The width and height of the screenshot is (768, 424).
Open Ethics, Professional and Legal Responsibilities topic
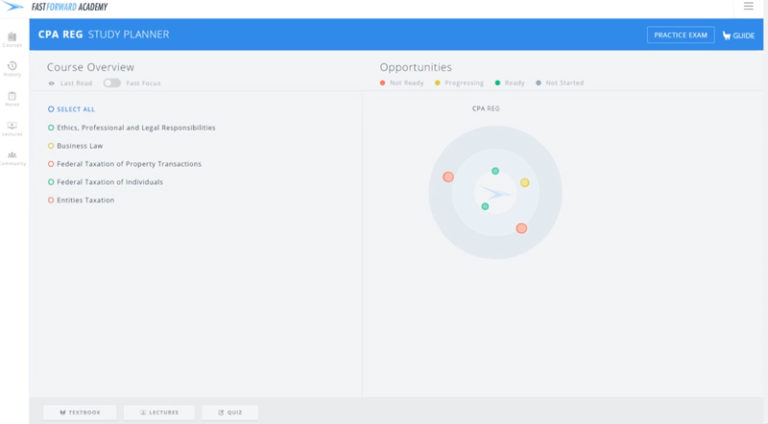click(x=135, y=128)
